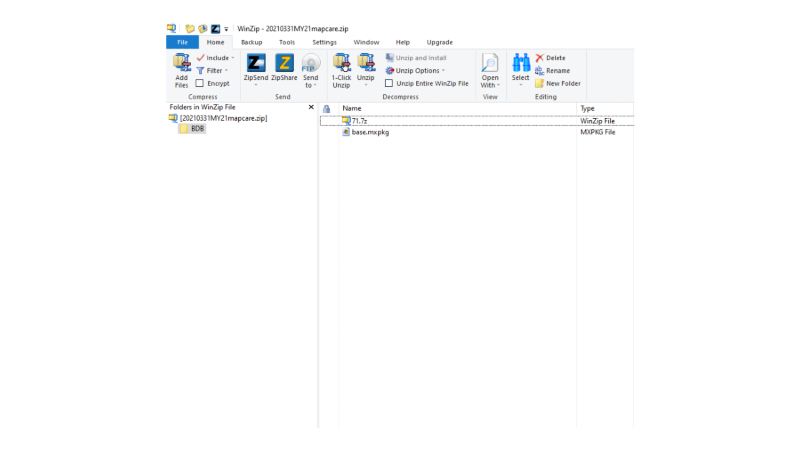Click the lock column header icon
This screenshot has width=800, height=450.
(x=327, y=109)
